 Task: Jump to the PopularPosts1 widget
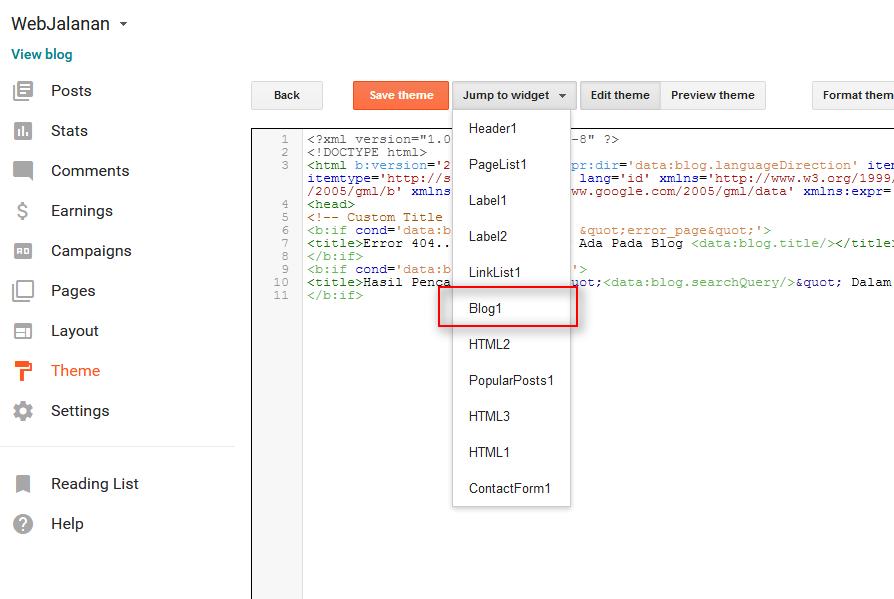[x=511, y=380]
